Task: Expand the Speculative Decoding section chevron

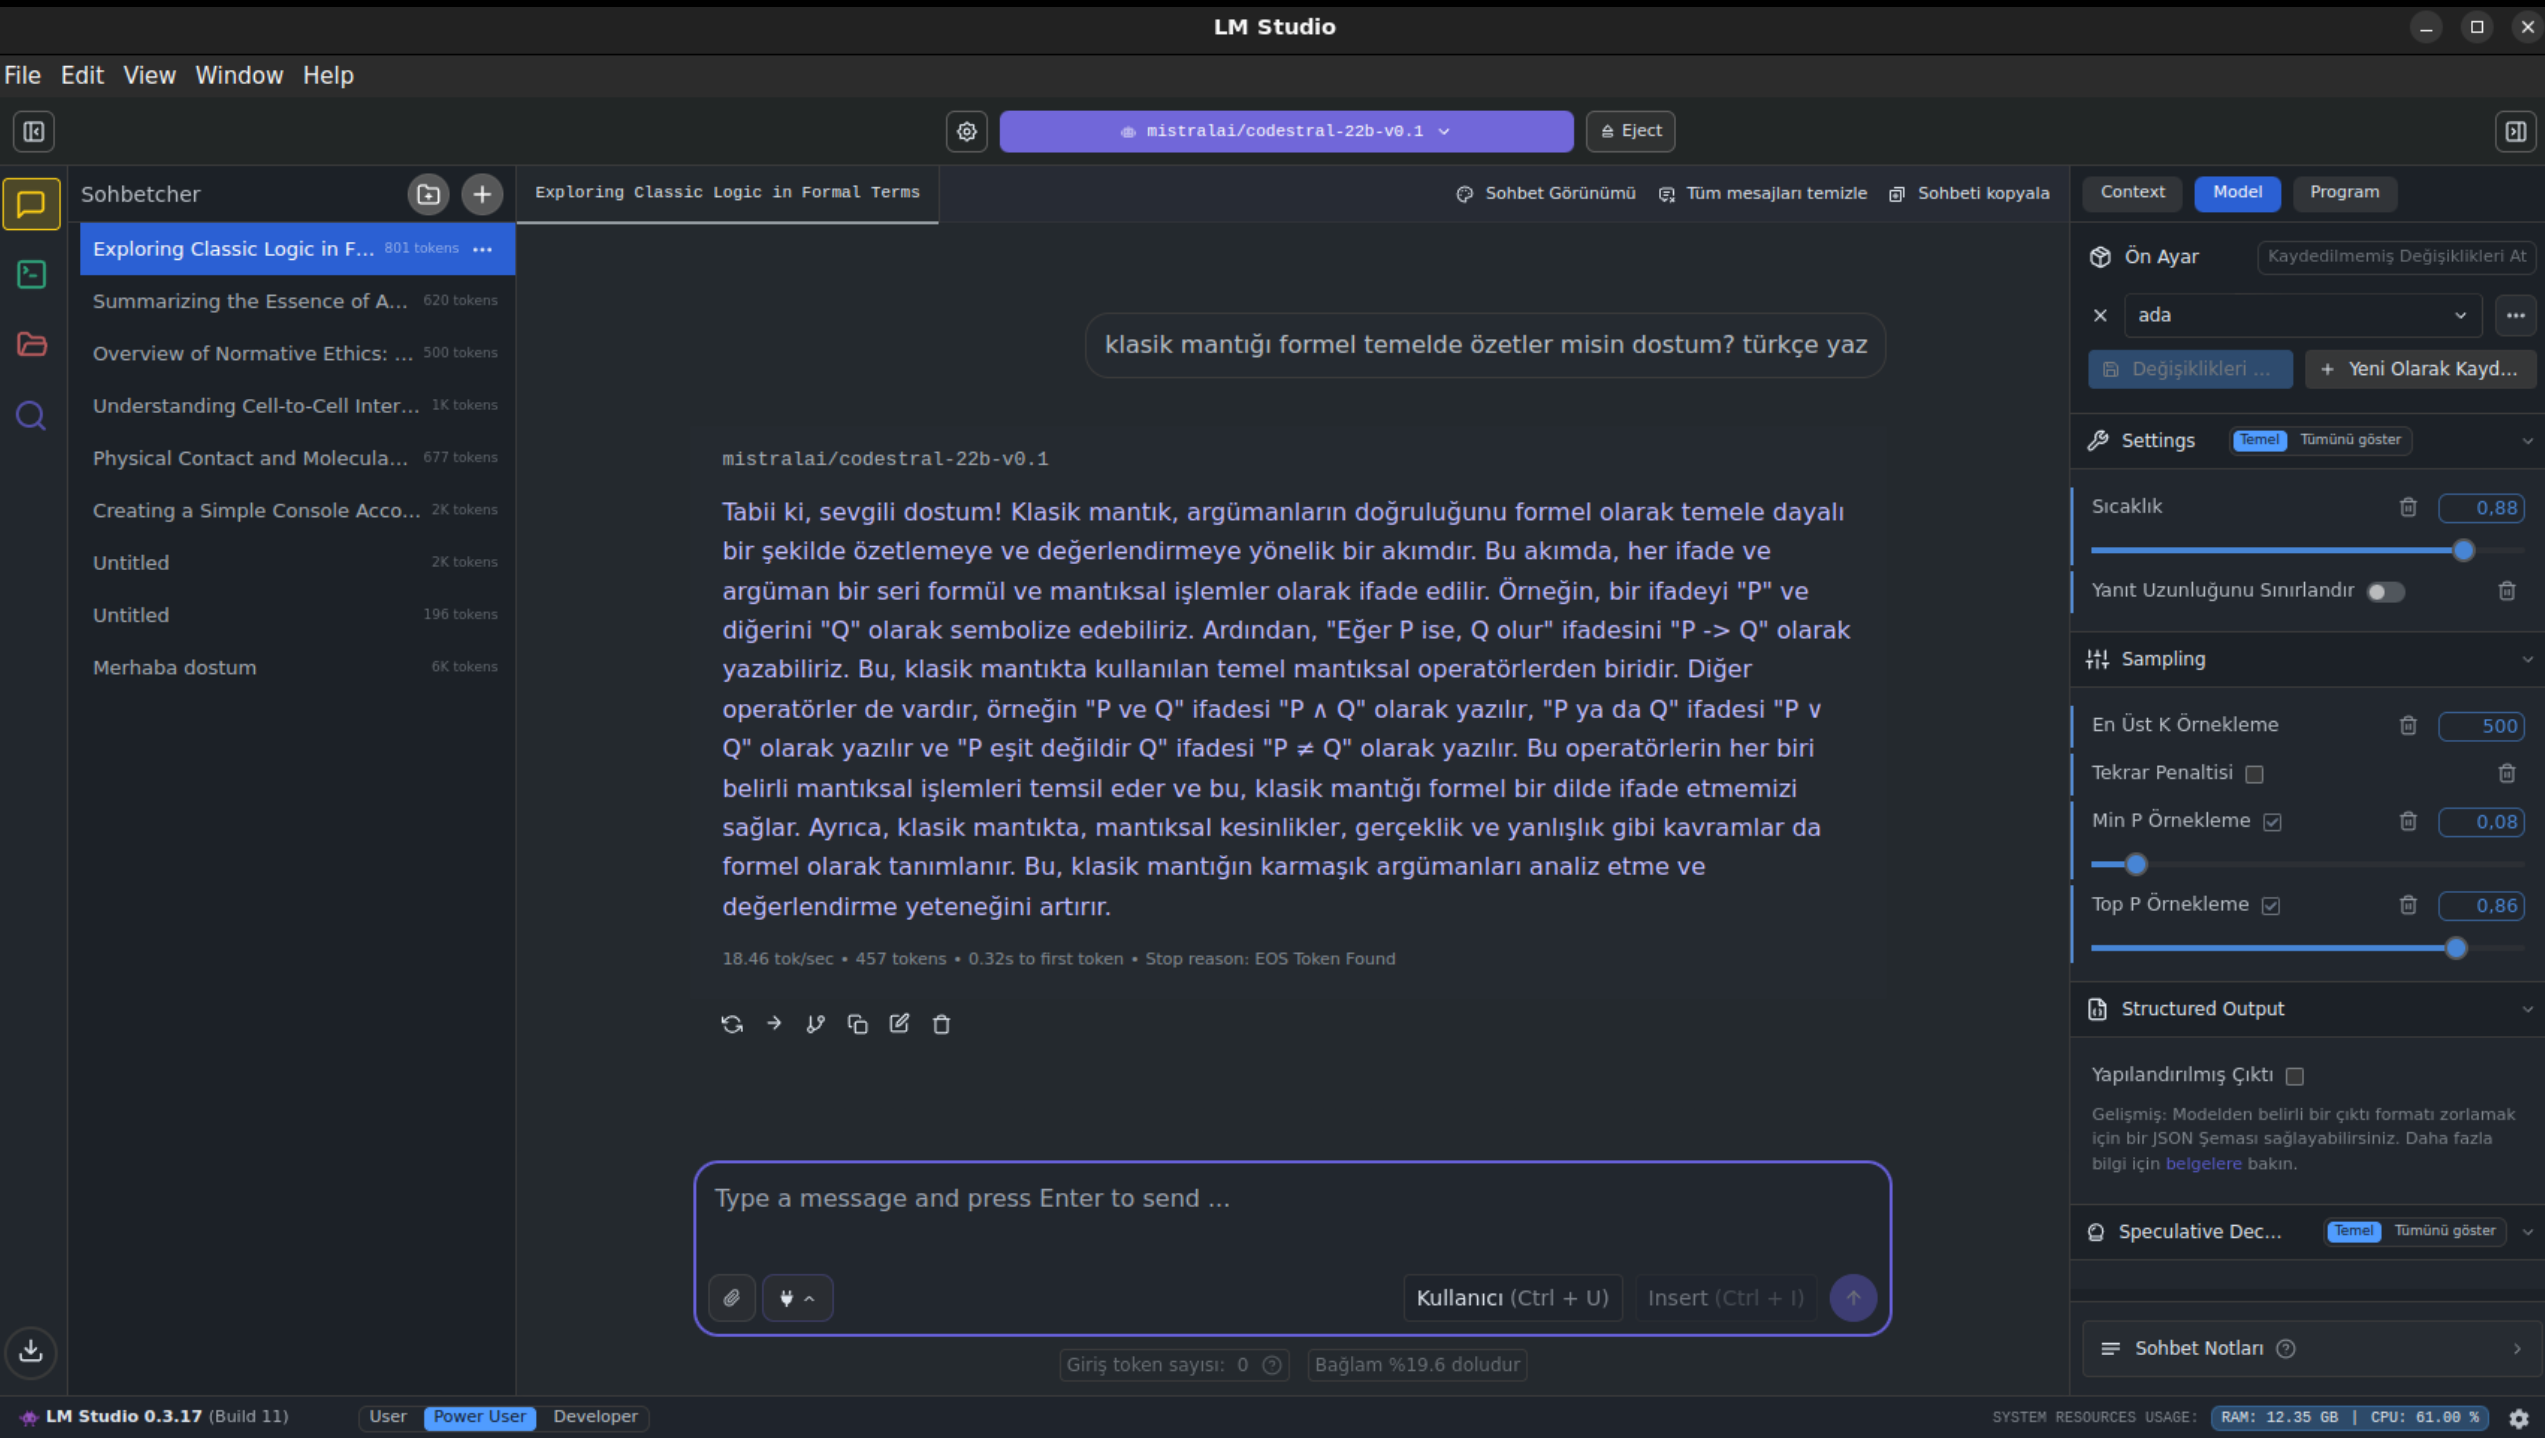Action: (2527, 1232)
